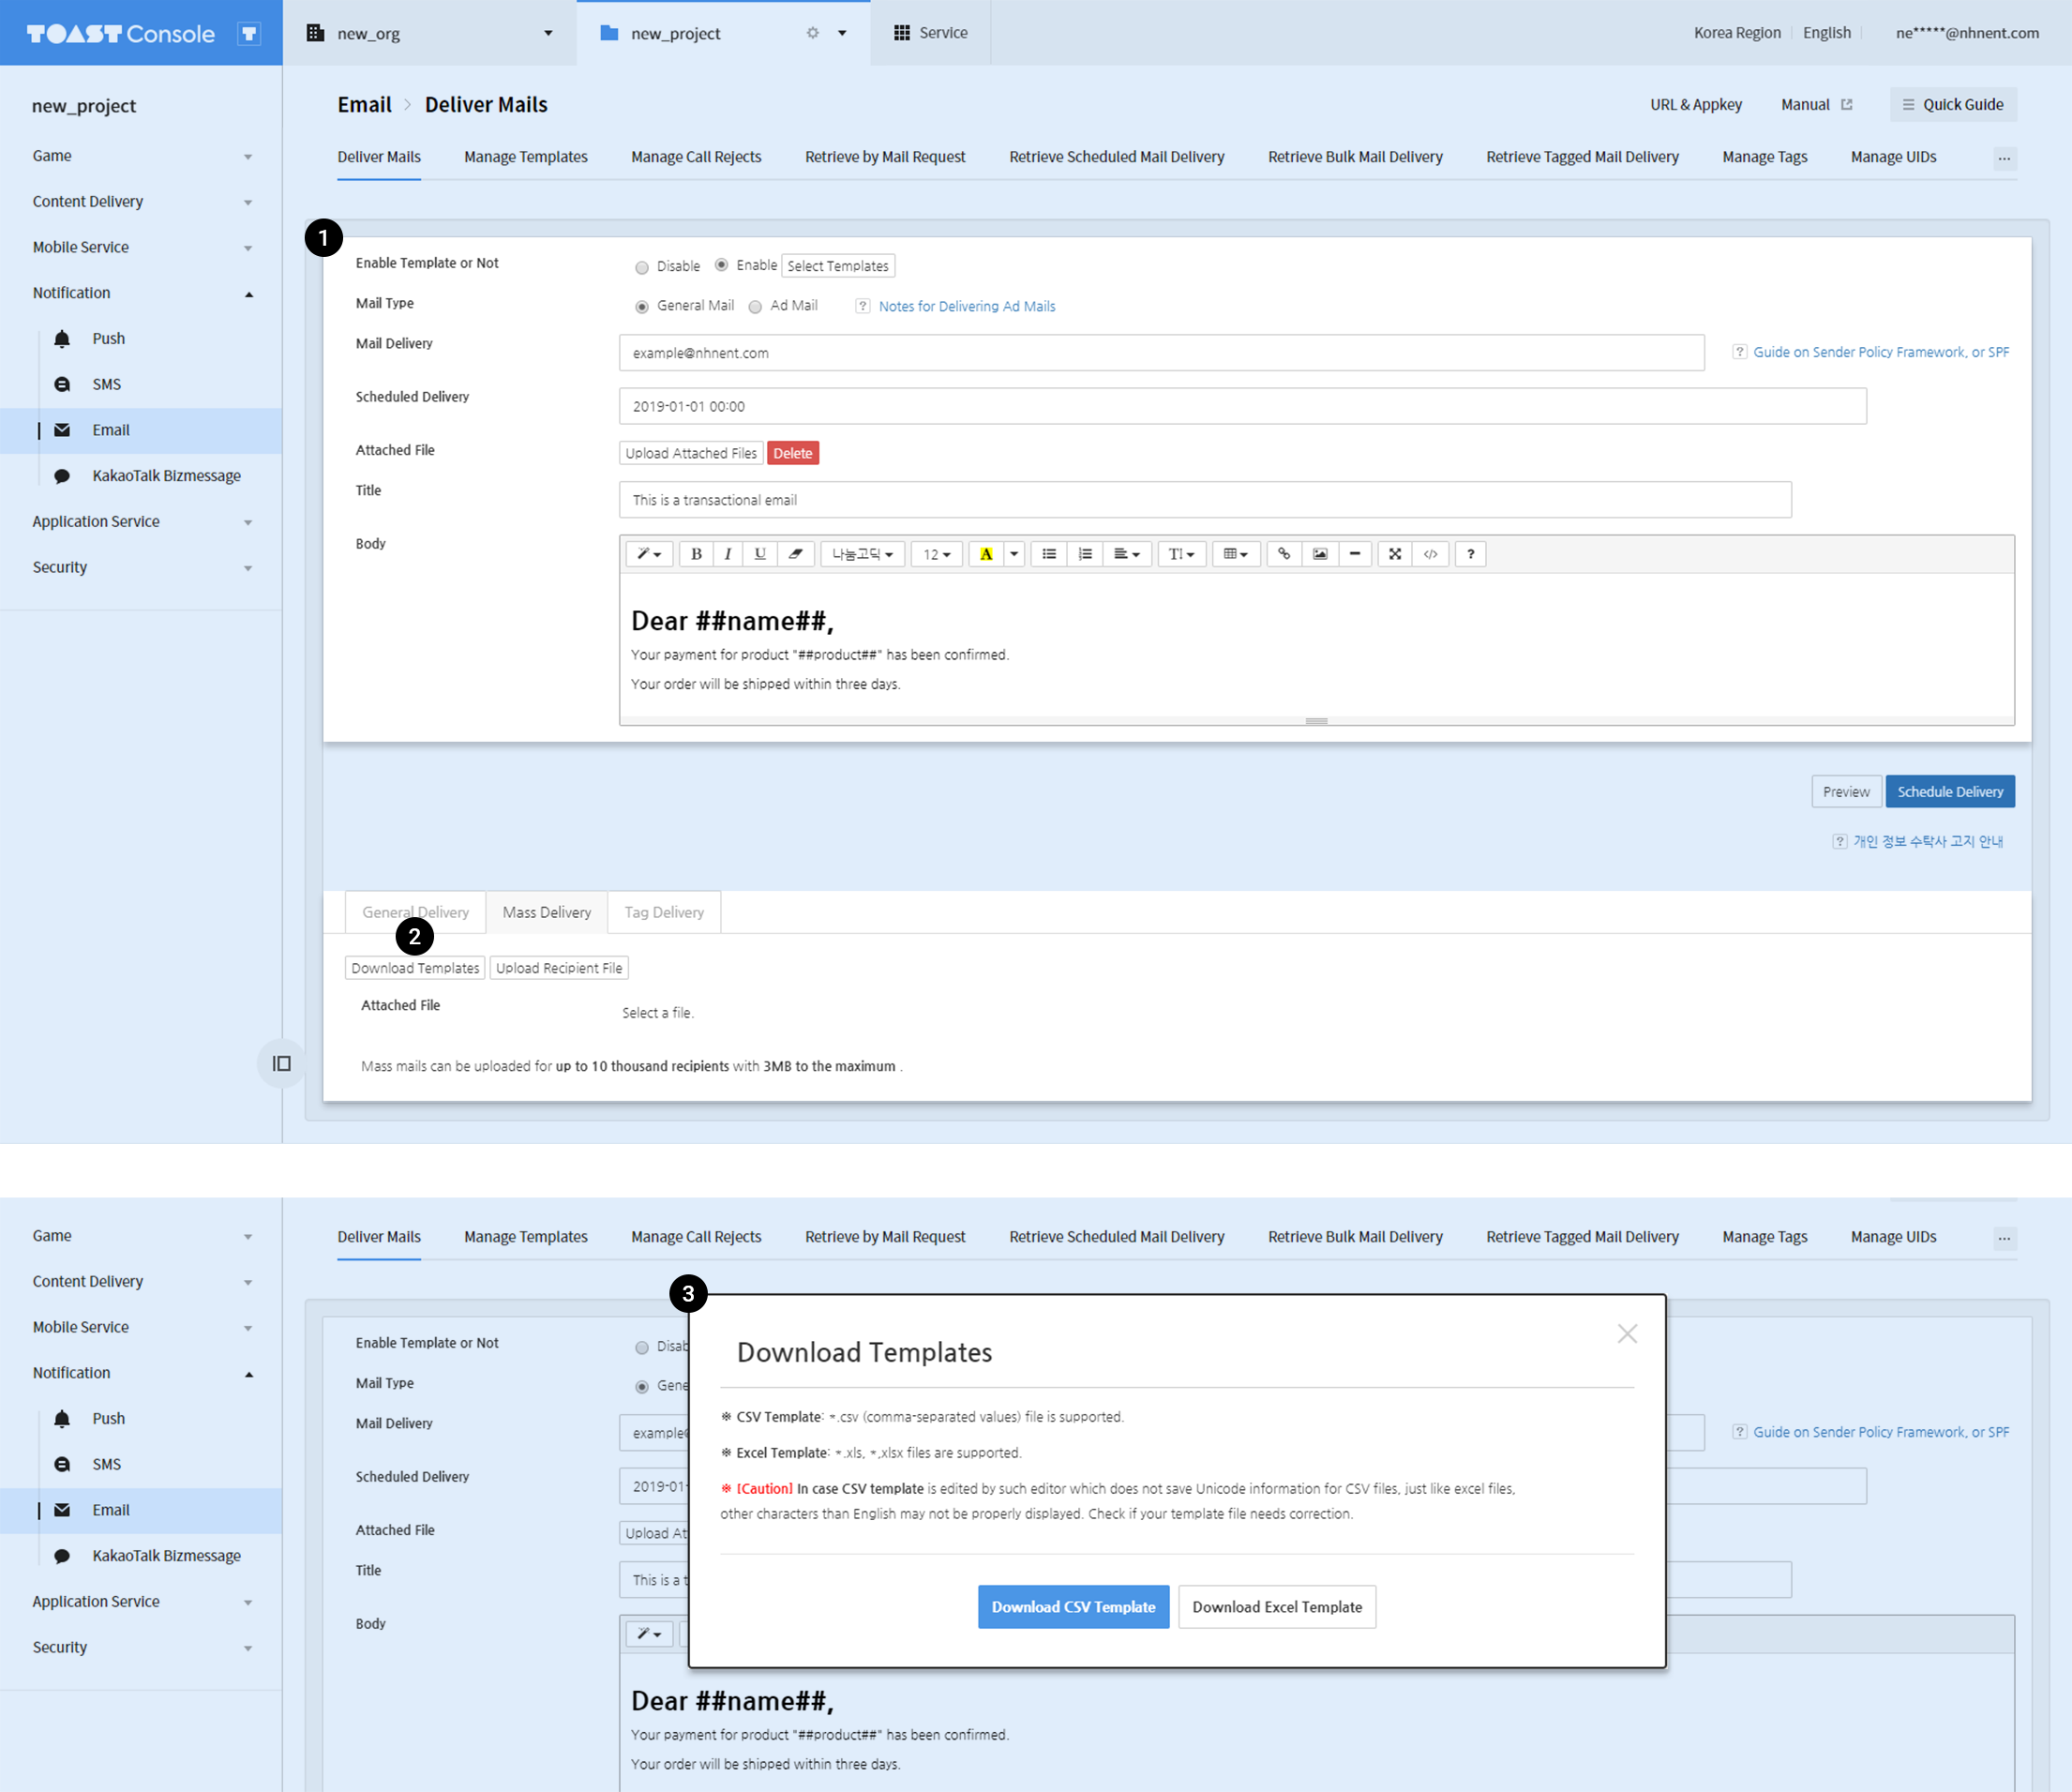Insert a link in the Body editor
The image size is (2072, 1792).
[x=1284, y=554]
